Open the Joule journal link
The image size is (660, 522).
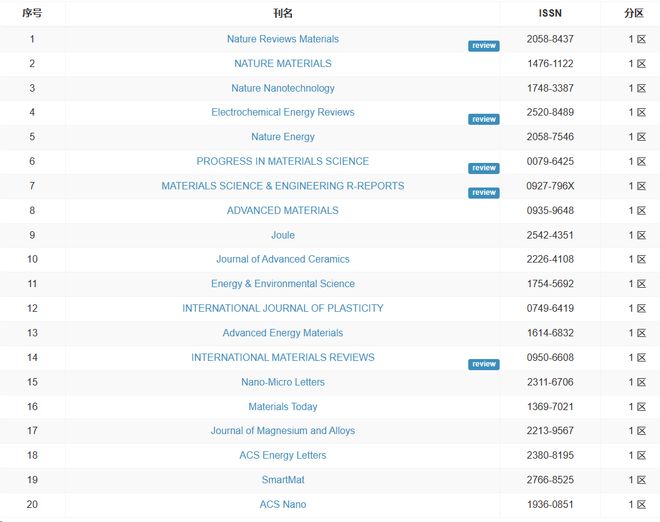(x=282, y=235)
